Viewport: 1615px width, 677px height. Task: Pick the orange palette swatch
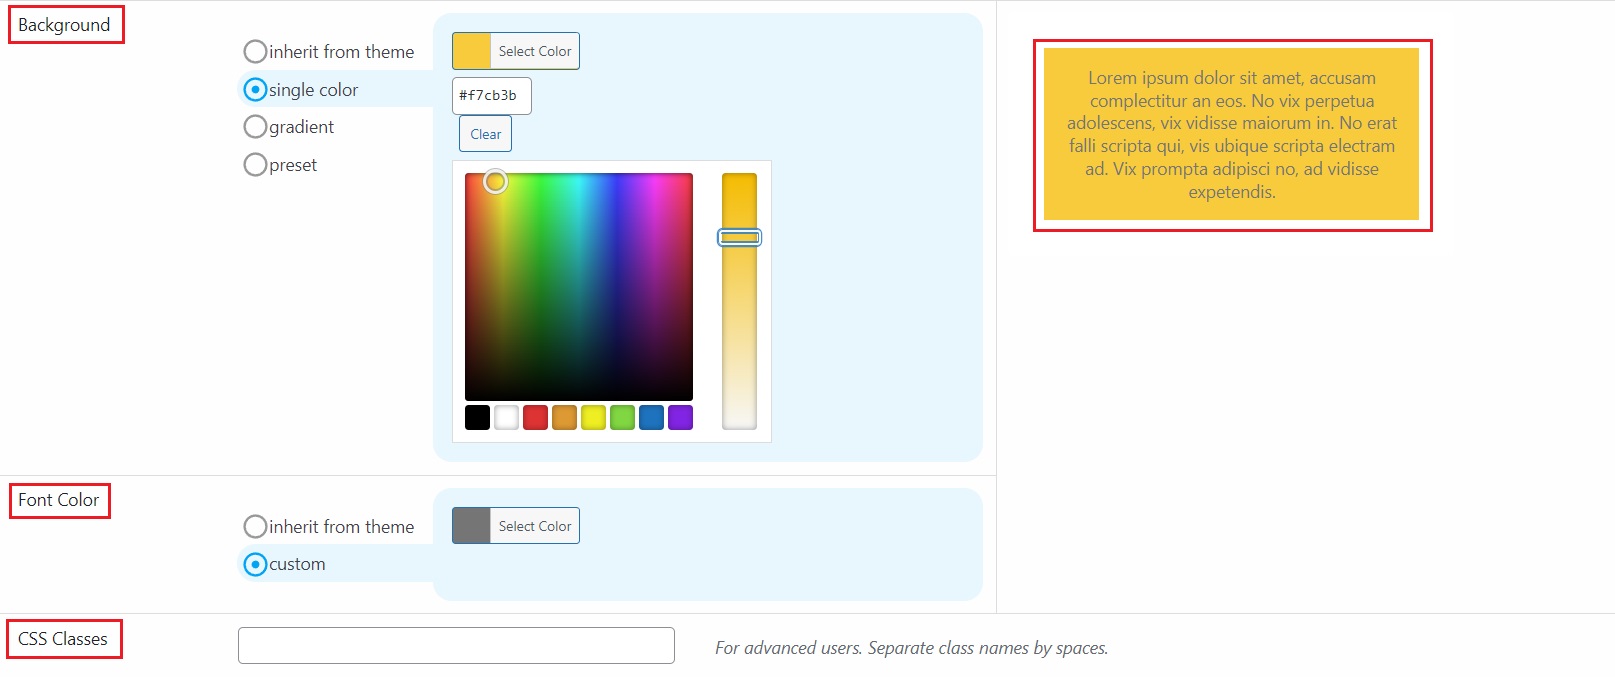(x=564, y=417)
